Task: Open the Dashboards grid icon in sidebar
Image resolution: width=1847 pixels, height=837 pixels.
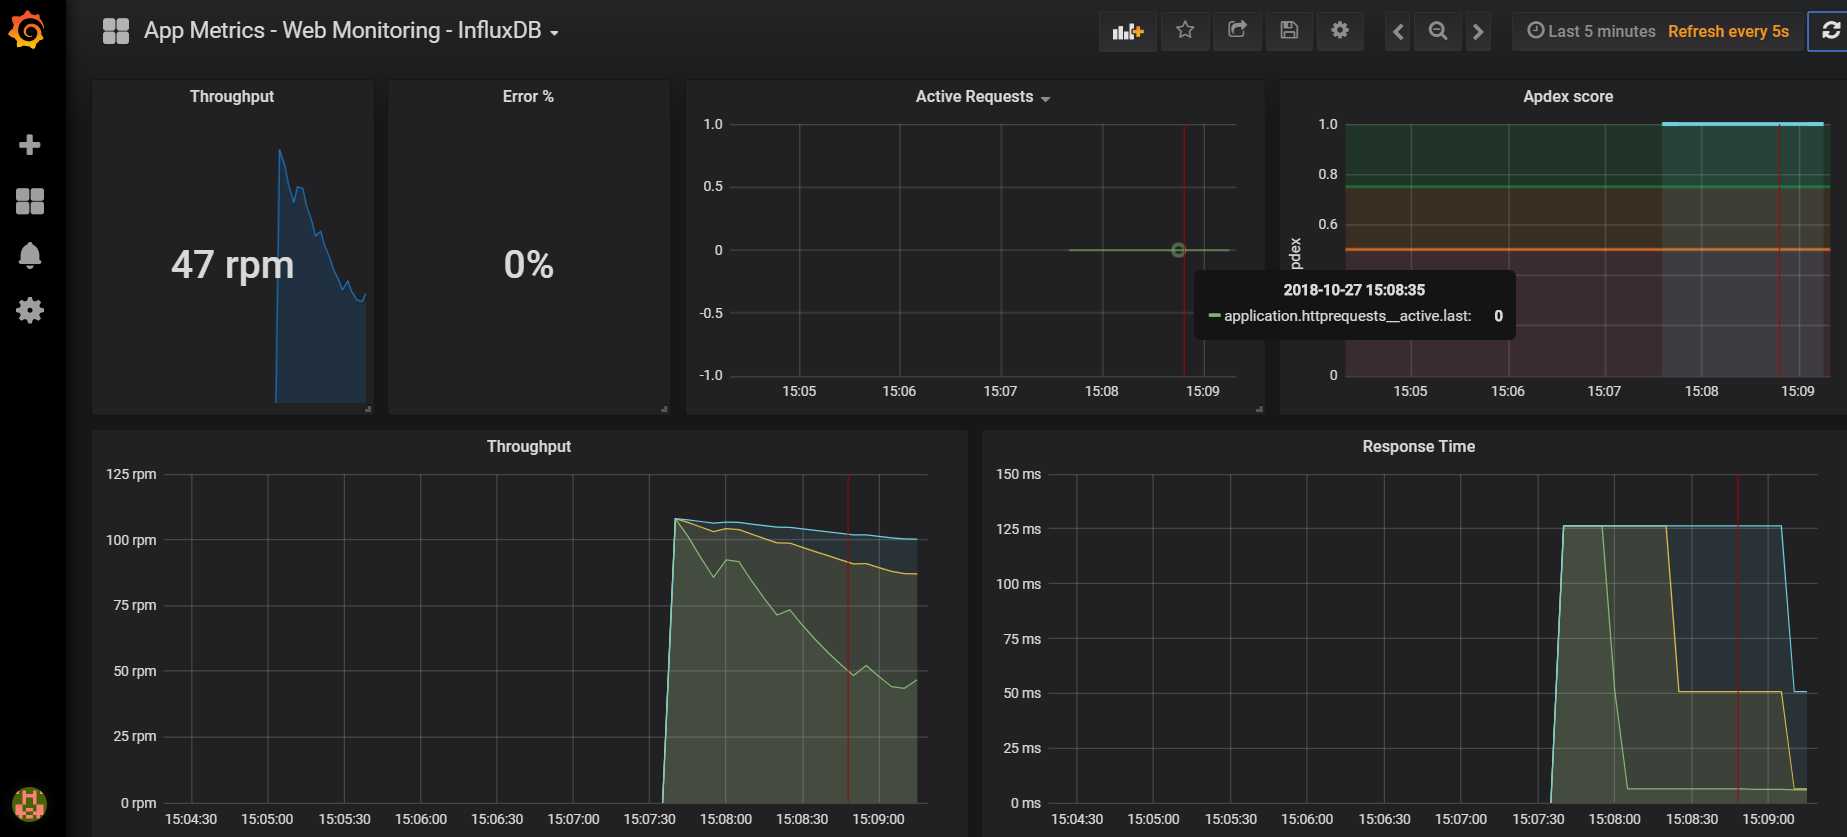Action: tap(30, 201)
